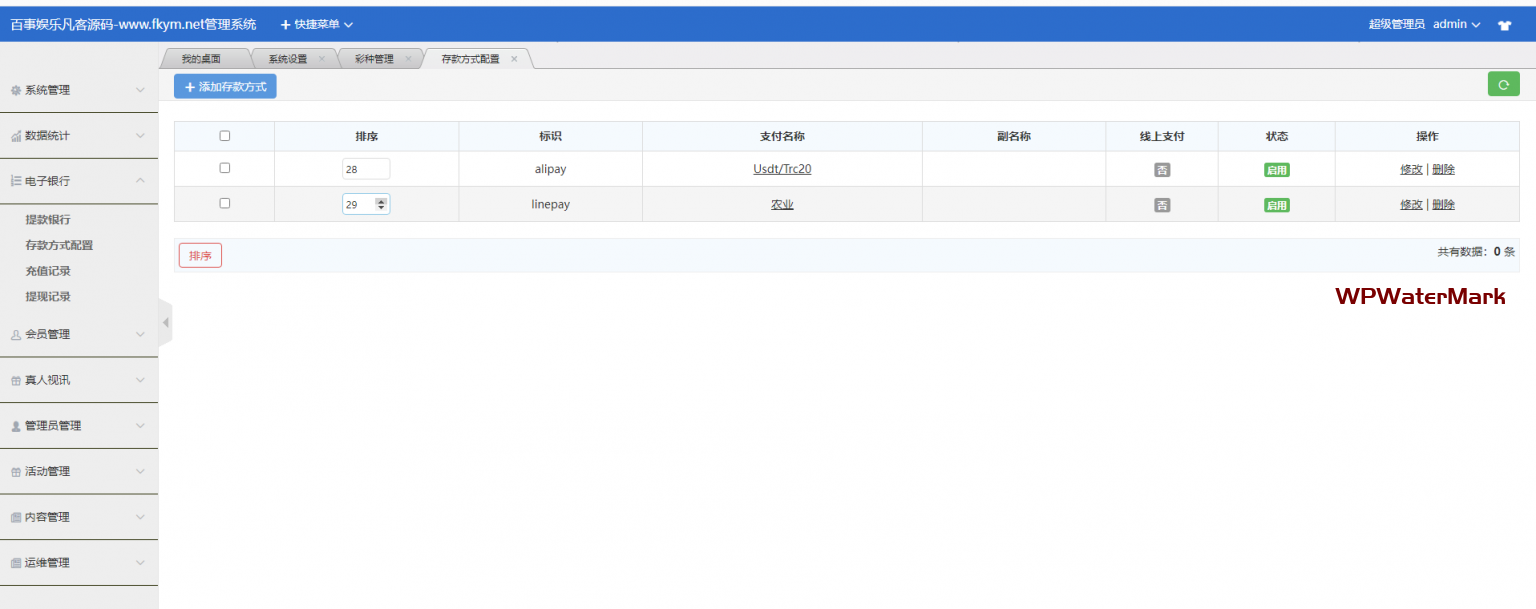Screen dimensions: 1536x609
Task: Check the linepay row checkbox
Action: coord(224,203)
